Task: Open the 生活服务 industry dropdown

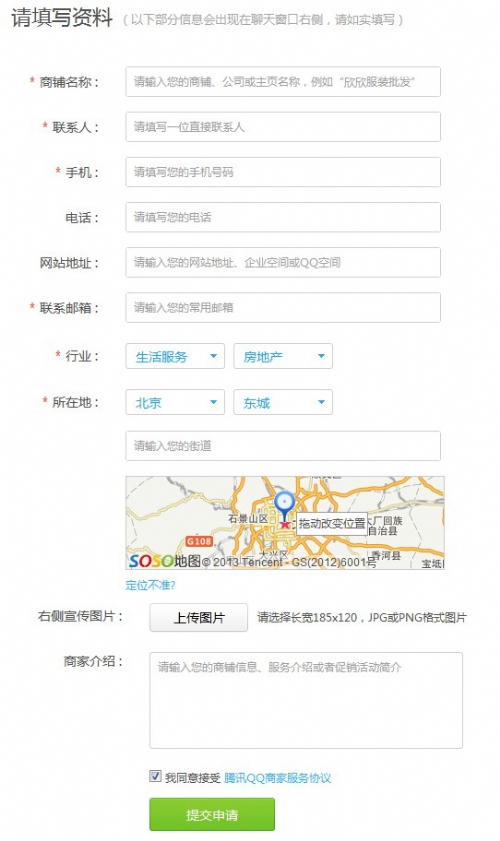Action: (175, 356)
